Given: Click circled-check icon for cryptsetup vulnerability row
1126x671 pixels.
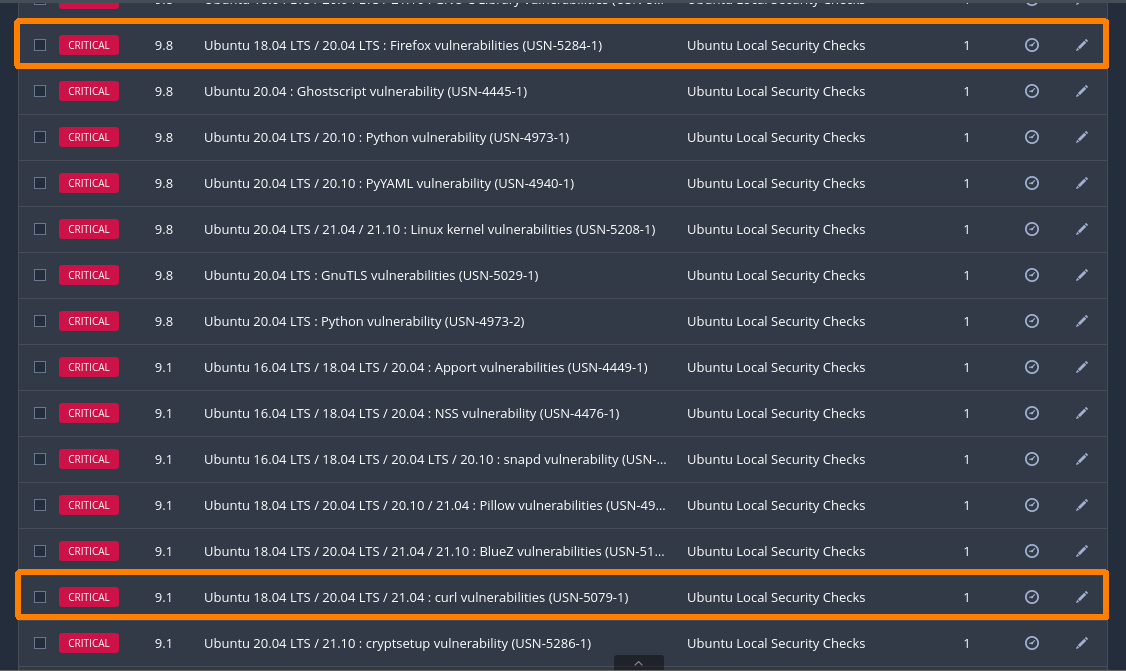Looking at the screenshot, I should [1032, 643].
